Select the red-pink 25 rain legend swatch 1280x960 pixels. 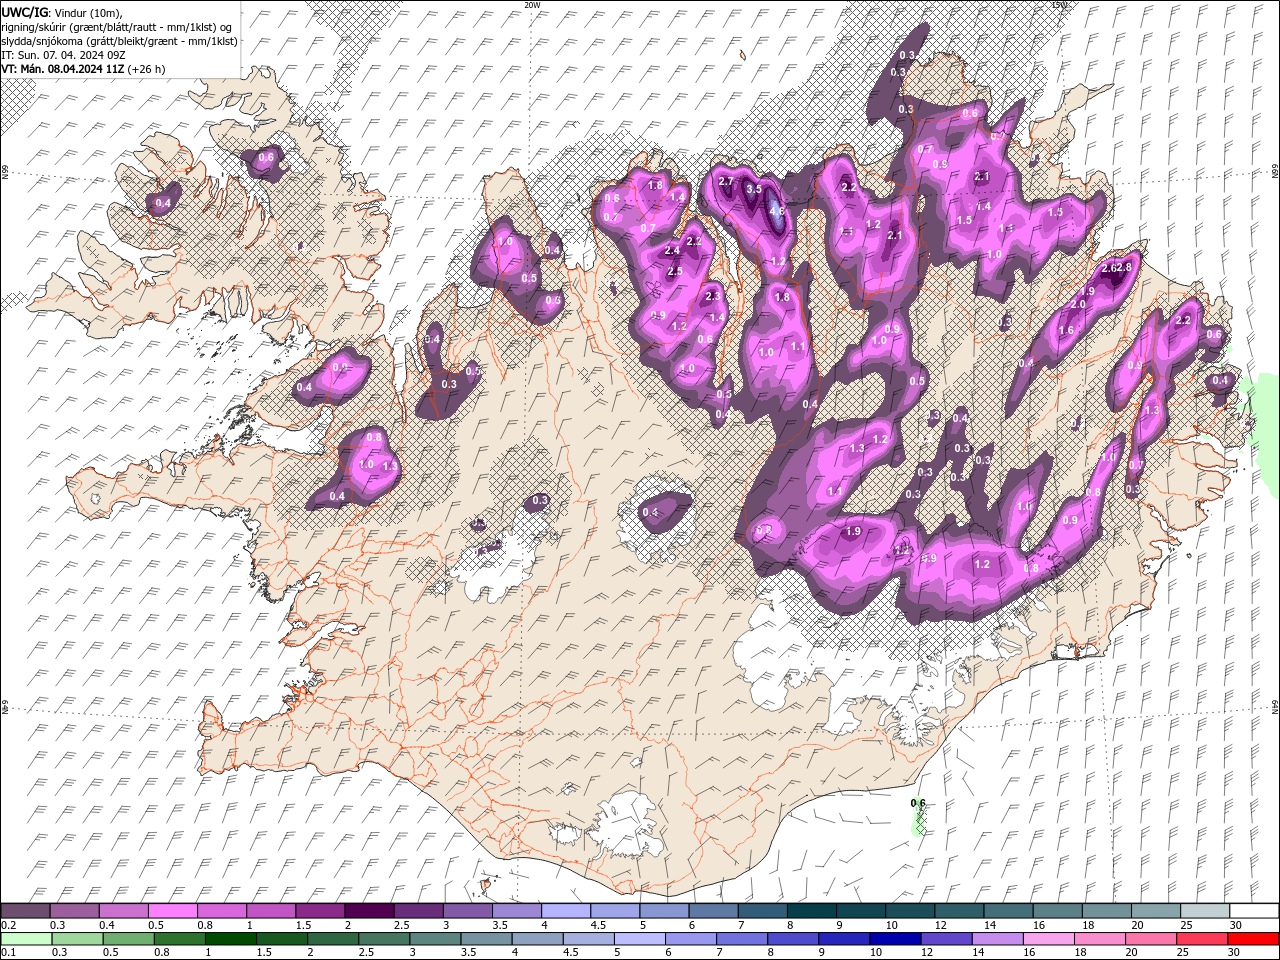[x=1201, y=939]
